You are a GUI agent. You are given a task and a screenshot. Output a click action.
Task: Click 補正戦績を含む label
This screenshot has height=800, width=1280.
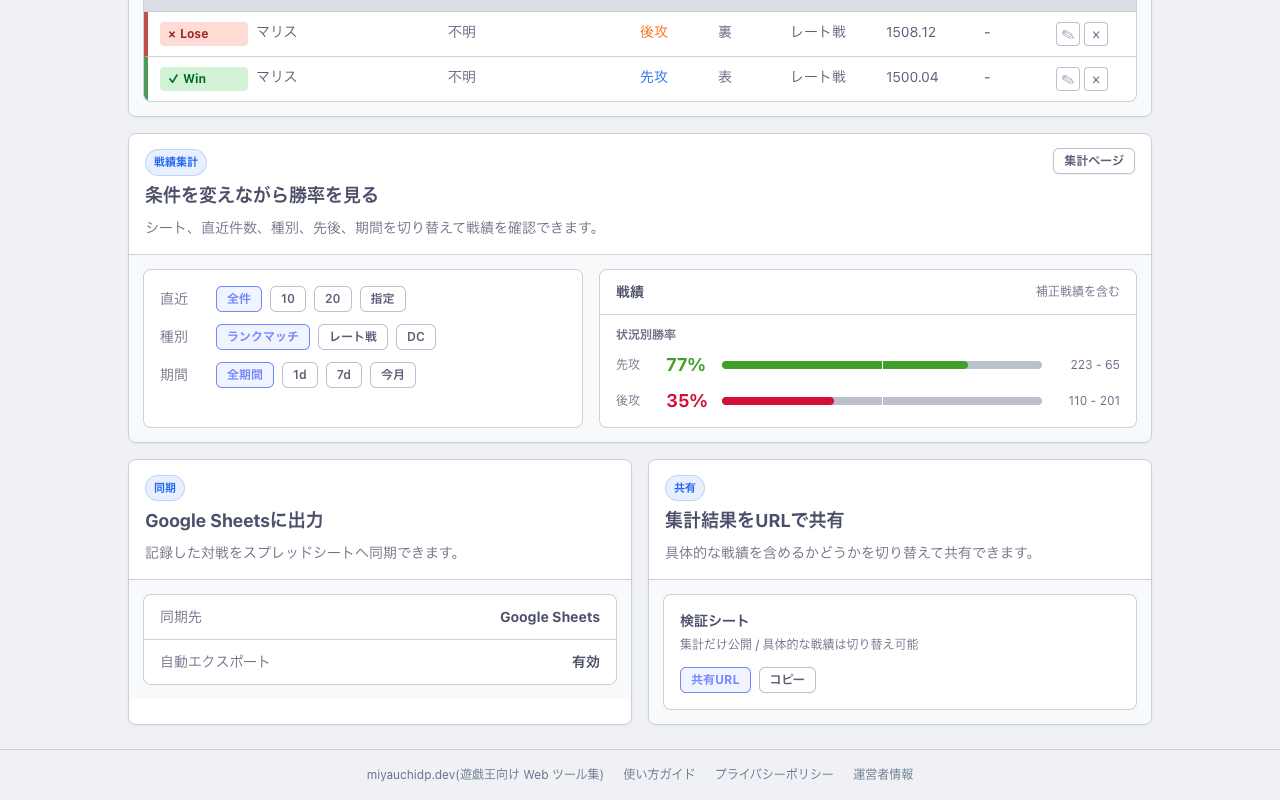pyautogui.click(x=1078, y=292)
